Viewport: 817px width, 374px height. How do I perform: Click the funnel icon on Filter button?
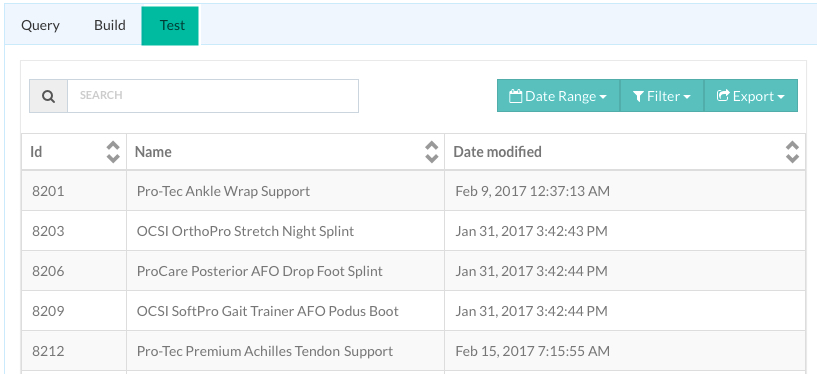pyautogui.click(x=638, y=96)
